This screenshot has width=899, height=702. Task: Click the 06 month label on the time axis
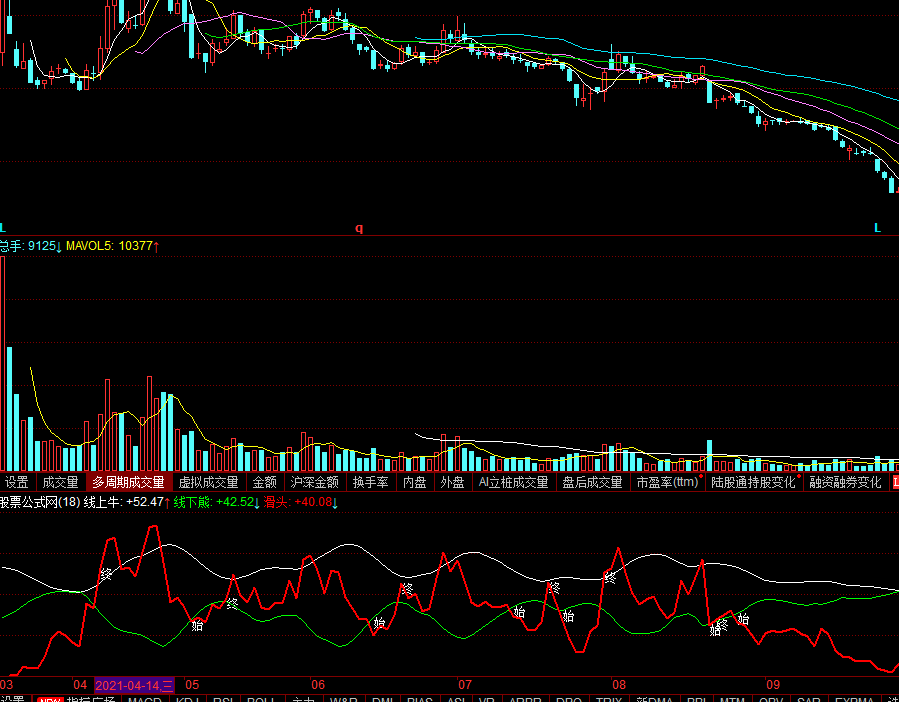318,685
